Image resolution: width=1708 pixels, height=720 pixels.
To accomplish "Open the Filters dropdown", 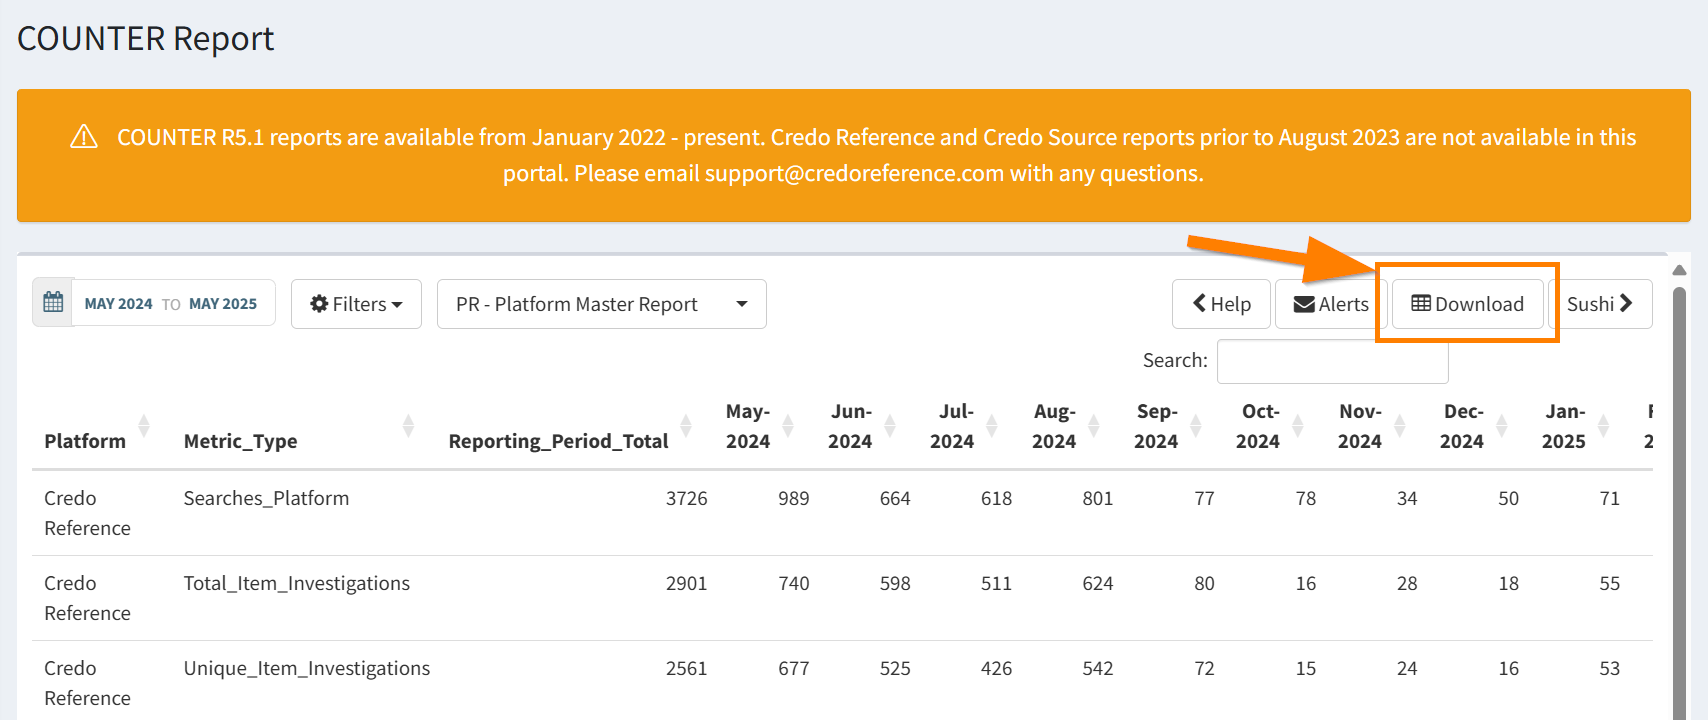I will (x=356, y=304).
